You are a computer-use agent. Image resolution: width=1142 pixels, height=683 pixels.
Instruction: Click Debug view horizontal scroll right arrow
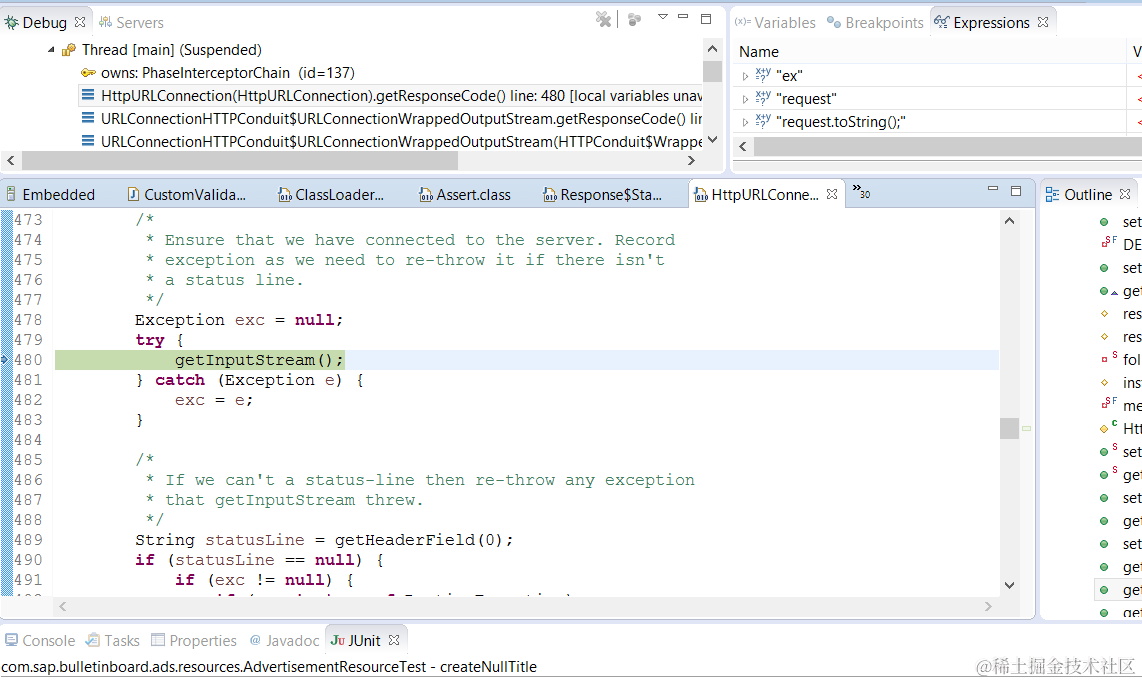690,160
